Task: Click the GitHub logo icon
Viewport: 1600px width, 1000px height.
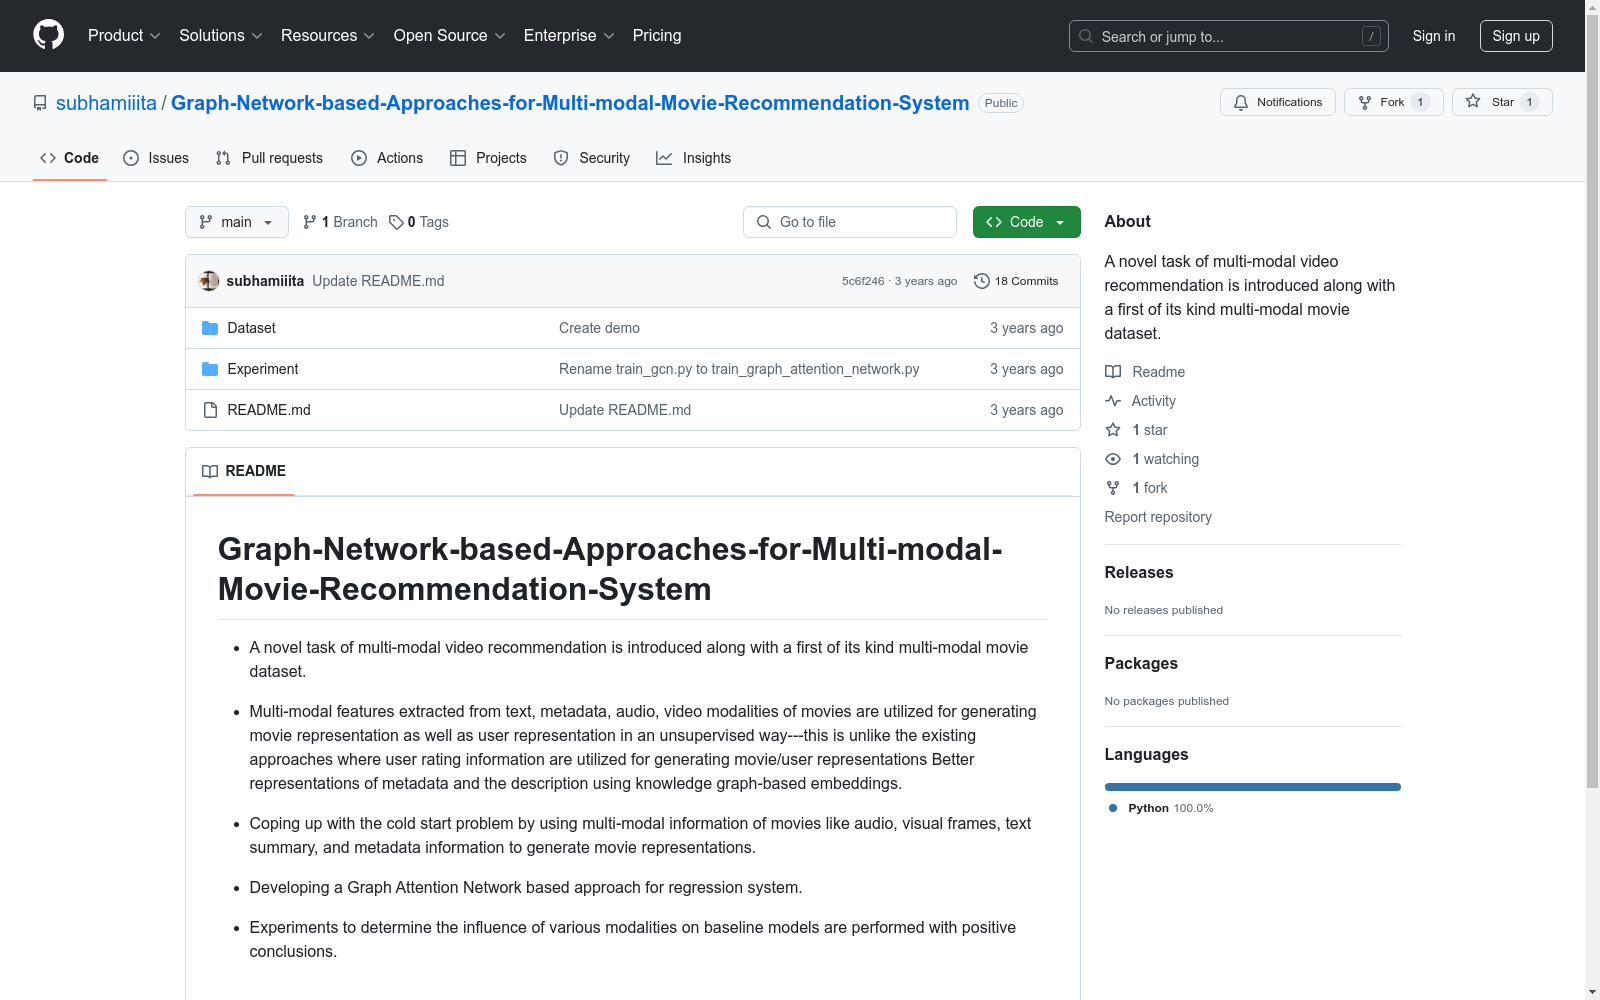Action: 48,35
